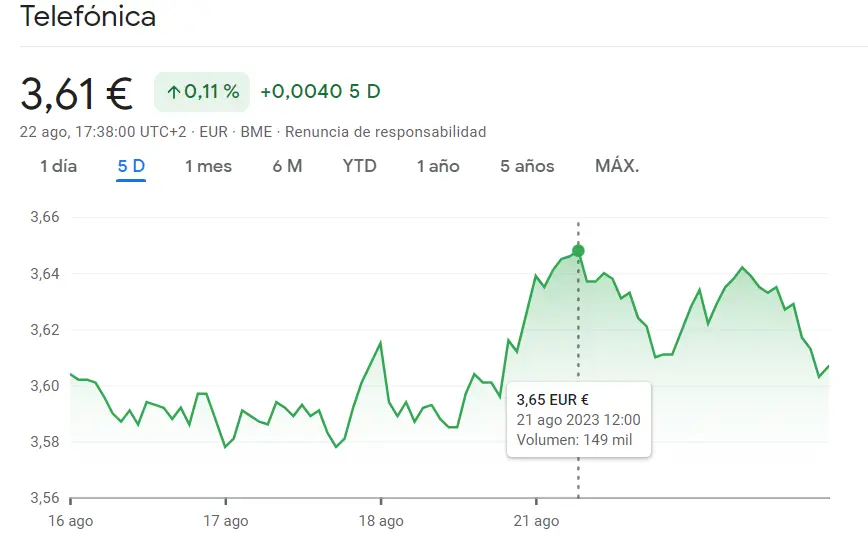Viewport: 868px width, 550px height.
Task: Click the 3,61 € price
Action: click(76, 93)
